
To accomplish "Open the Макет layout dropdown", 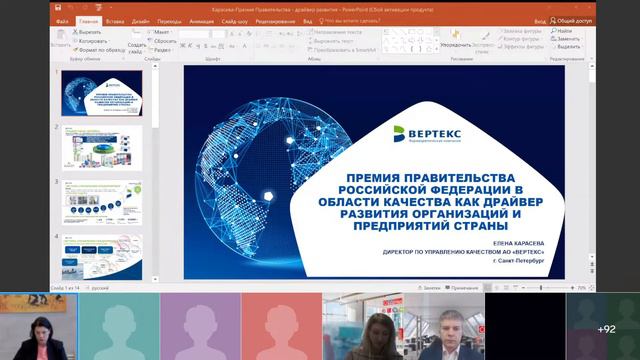I will click(160, 32).
